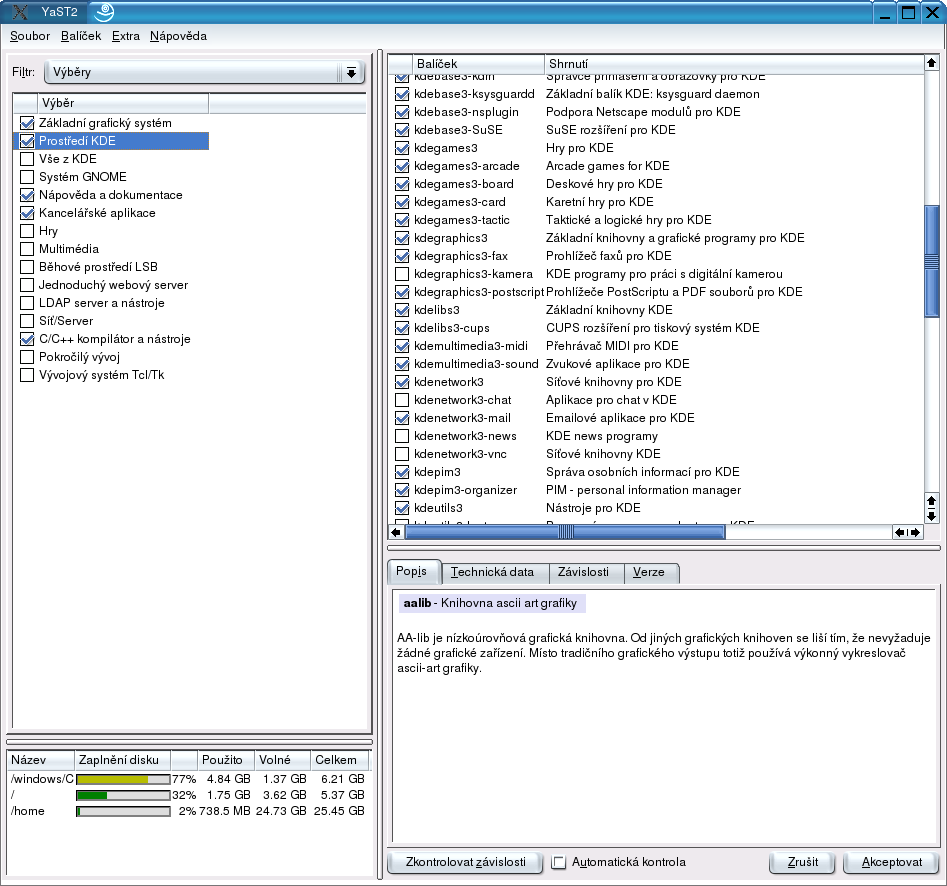This screenshot has width=947, height=886.
Task: Click the root / disk usage bar
Action: point(123,795)
